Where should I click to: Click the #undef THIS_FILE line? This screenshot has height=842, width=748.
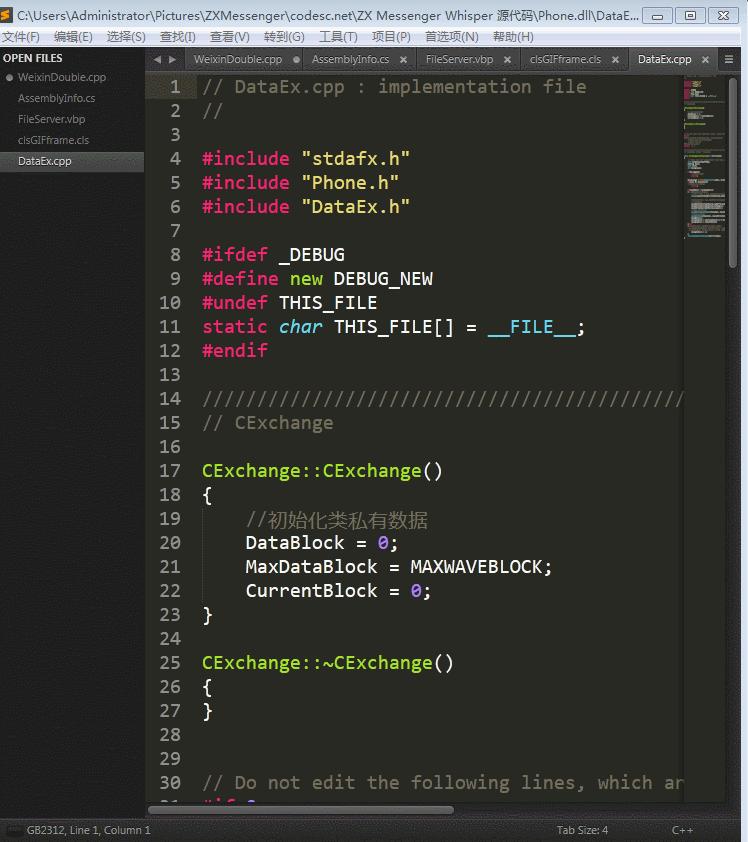pyautogui.click(x=289, y=303)
